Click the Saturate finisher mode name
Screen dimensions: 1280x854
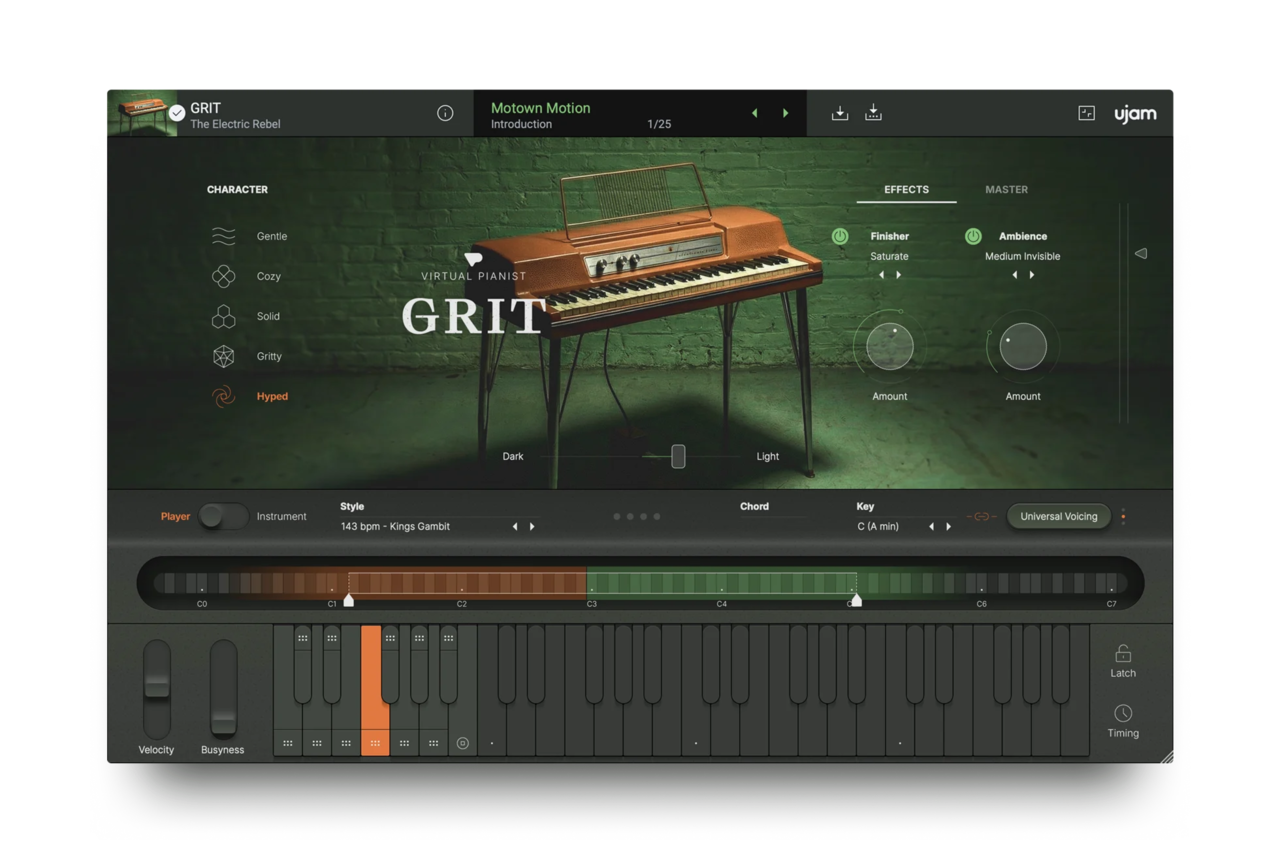click(x=889, y=256)
